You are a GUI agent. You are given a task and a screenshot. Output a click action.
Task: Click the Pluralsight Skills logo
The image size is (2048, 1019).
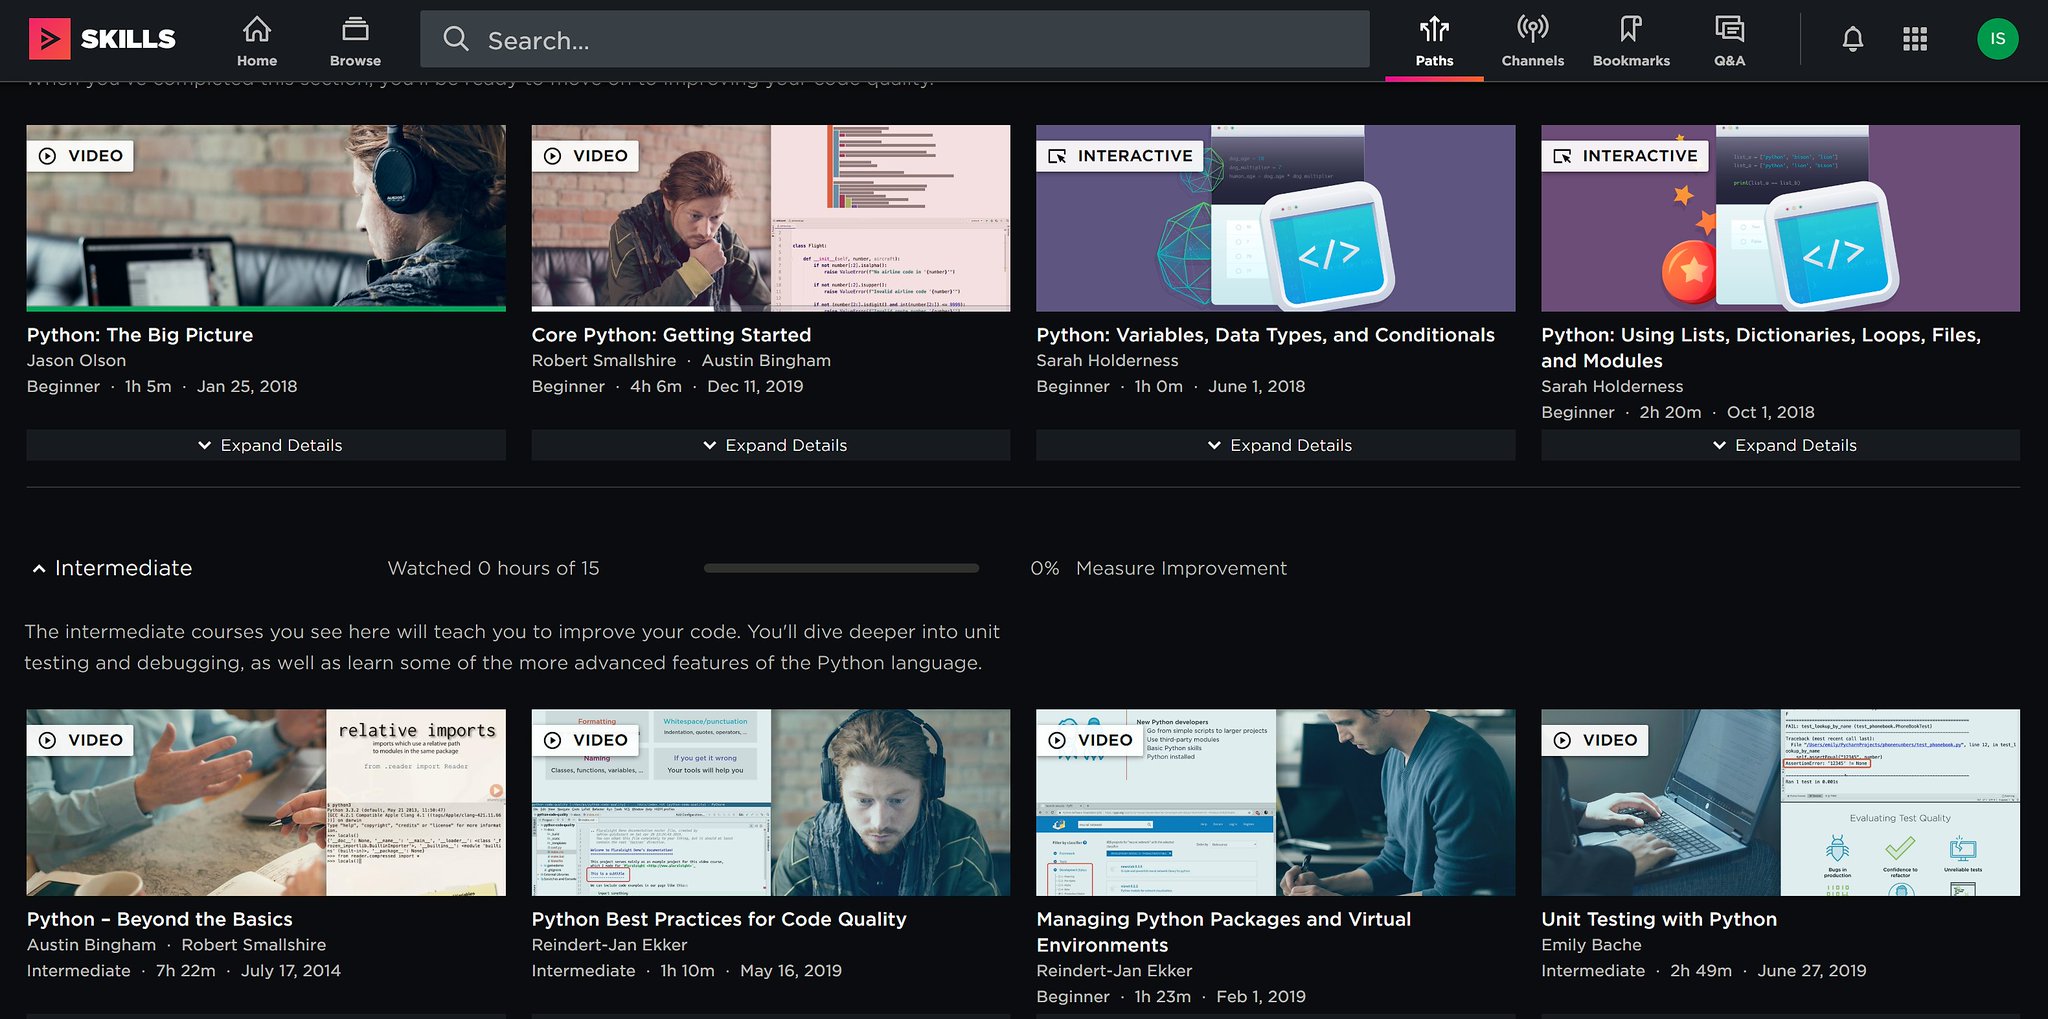102,39
